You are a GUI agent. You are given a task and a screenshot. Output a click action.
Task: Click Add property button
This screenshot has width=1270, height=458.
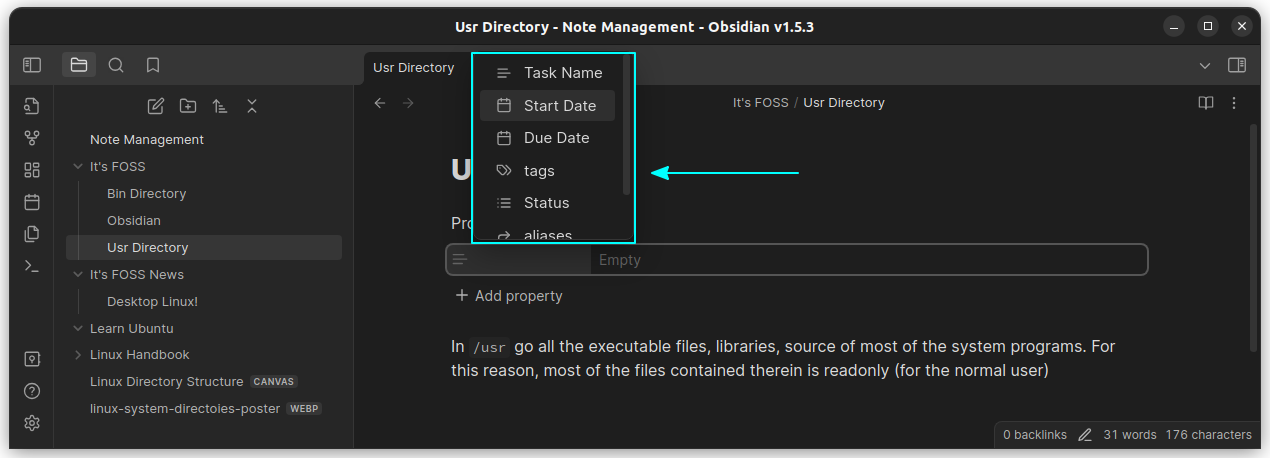point(509,296)
